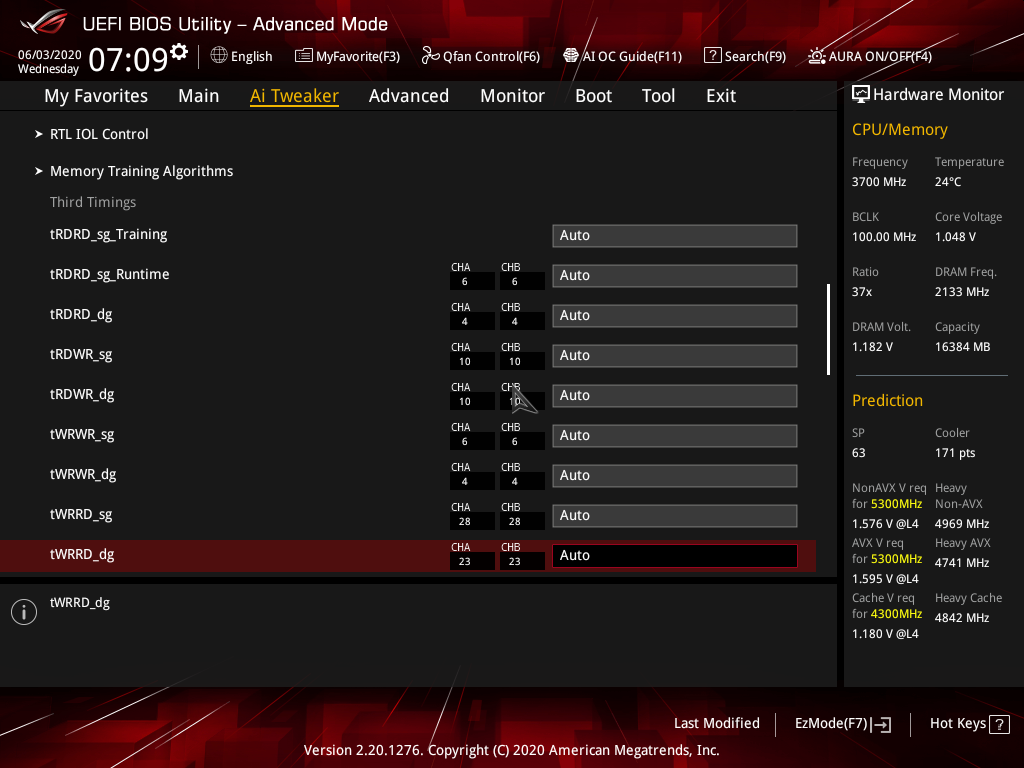1024x768 pixels.
Task: Click the info icon beside tWRRD_dg description
Action: (x=23, y=611)
